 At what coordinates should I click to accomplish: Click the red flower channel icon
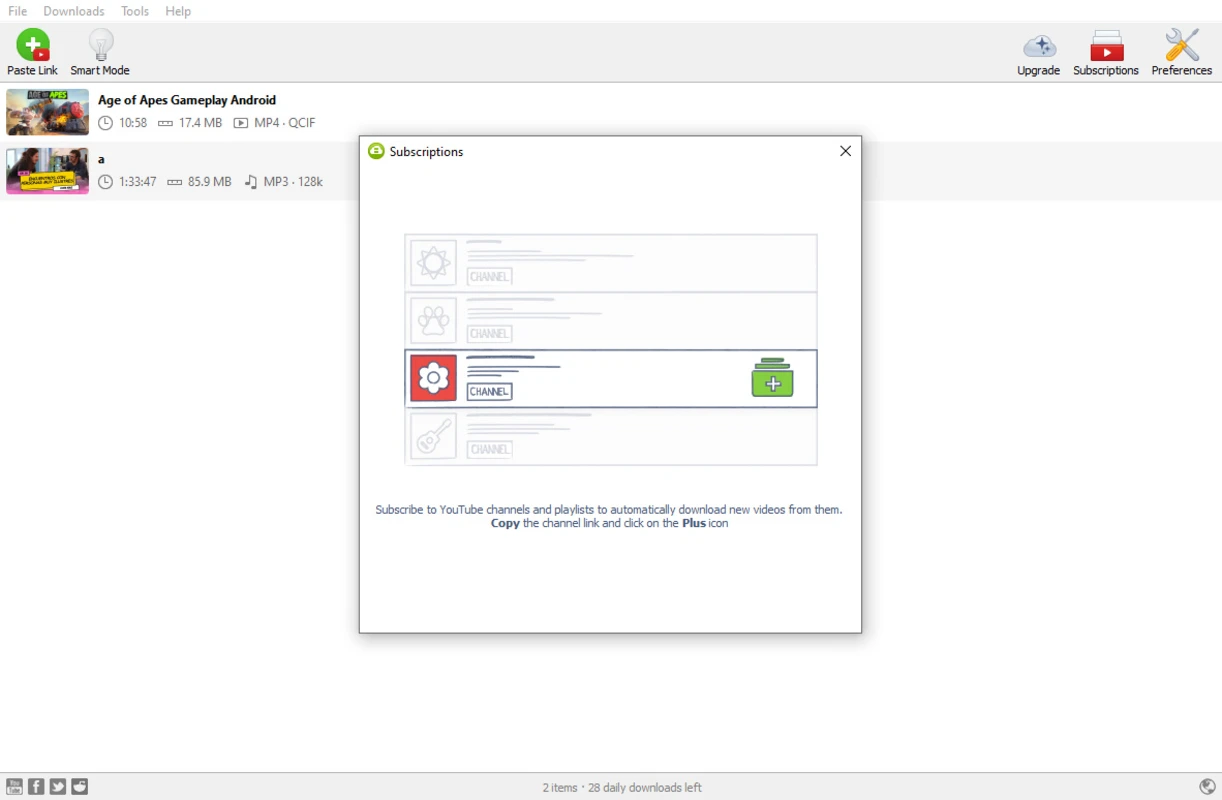(433, 378)
